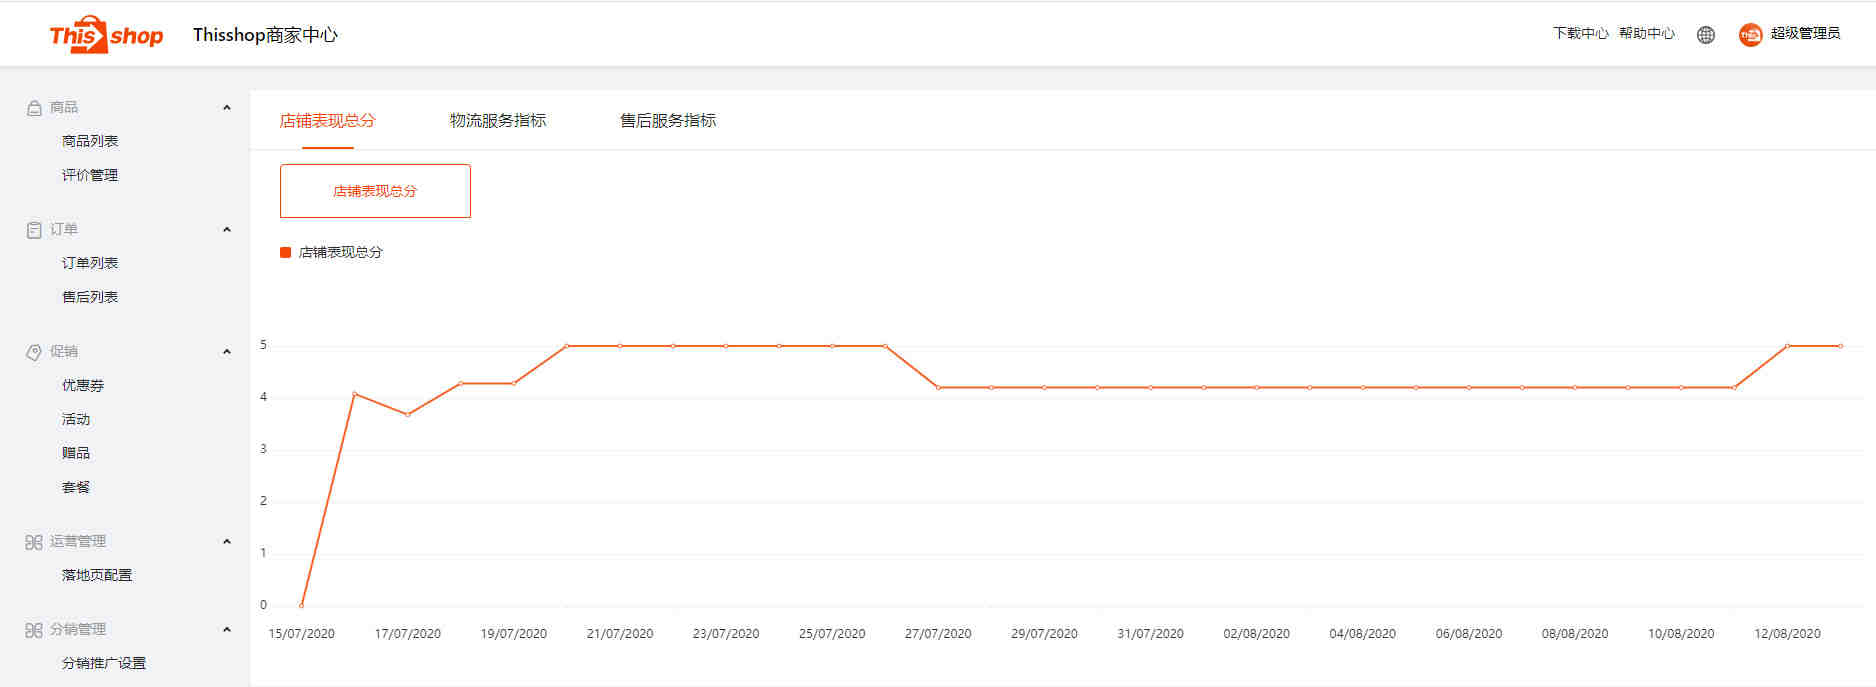Screen dimensions: 1876x687
Task: Collapse the 商品 menu section arrow
Action: point(227,108)
